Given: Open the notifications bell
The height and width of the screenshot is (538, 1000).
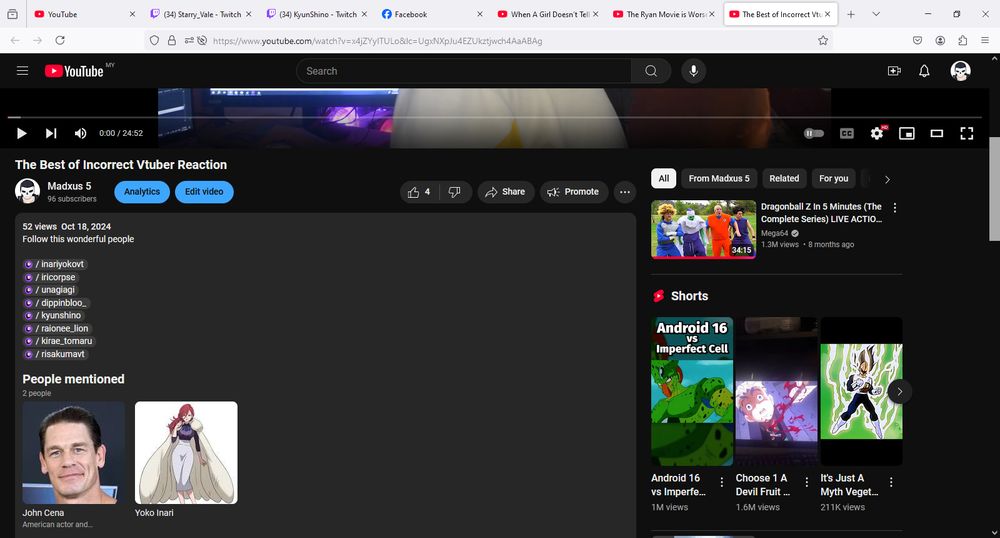Looking at the screenshot, I should [924, 71].
